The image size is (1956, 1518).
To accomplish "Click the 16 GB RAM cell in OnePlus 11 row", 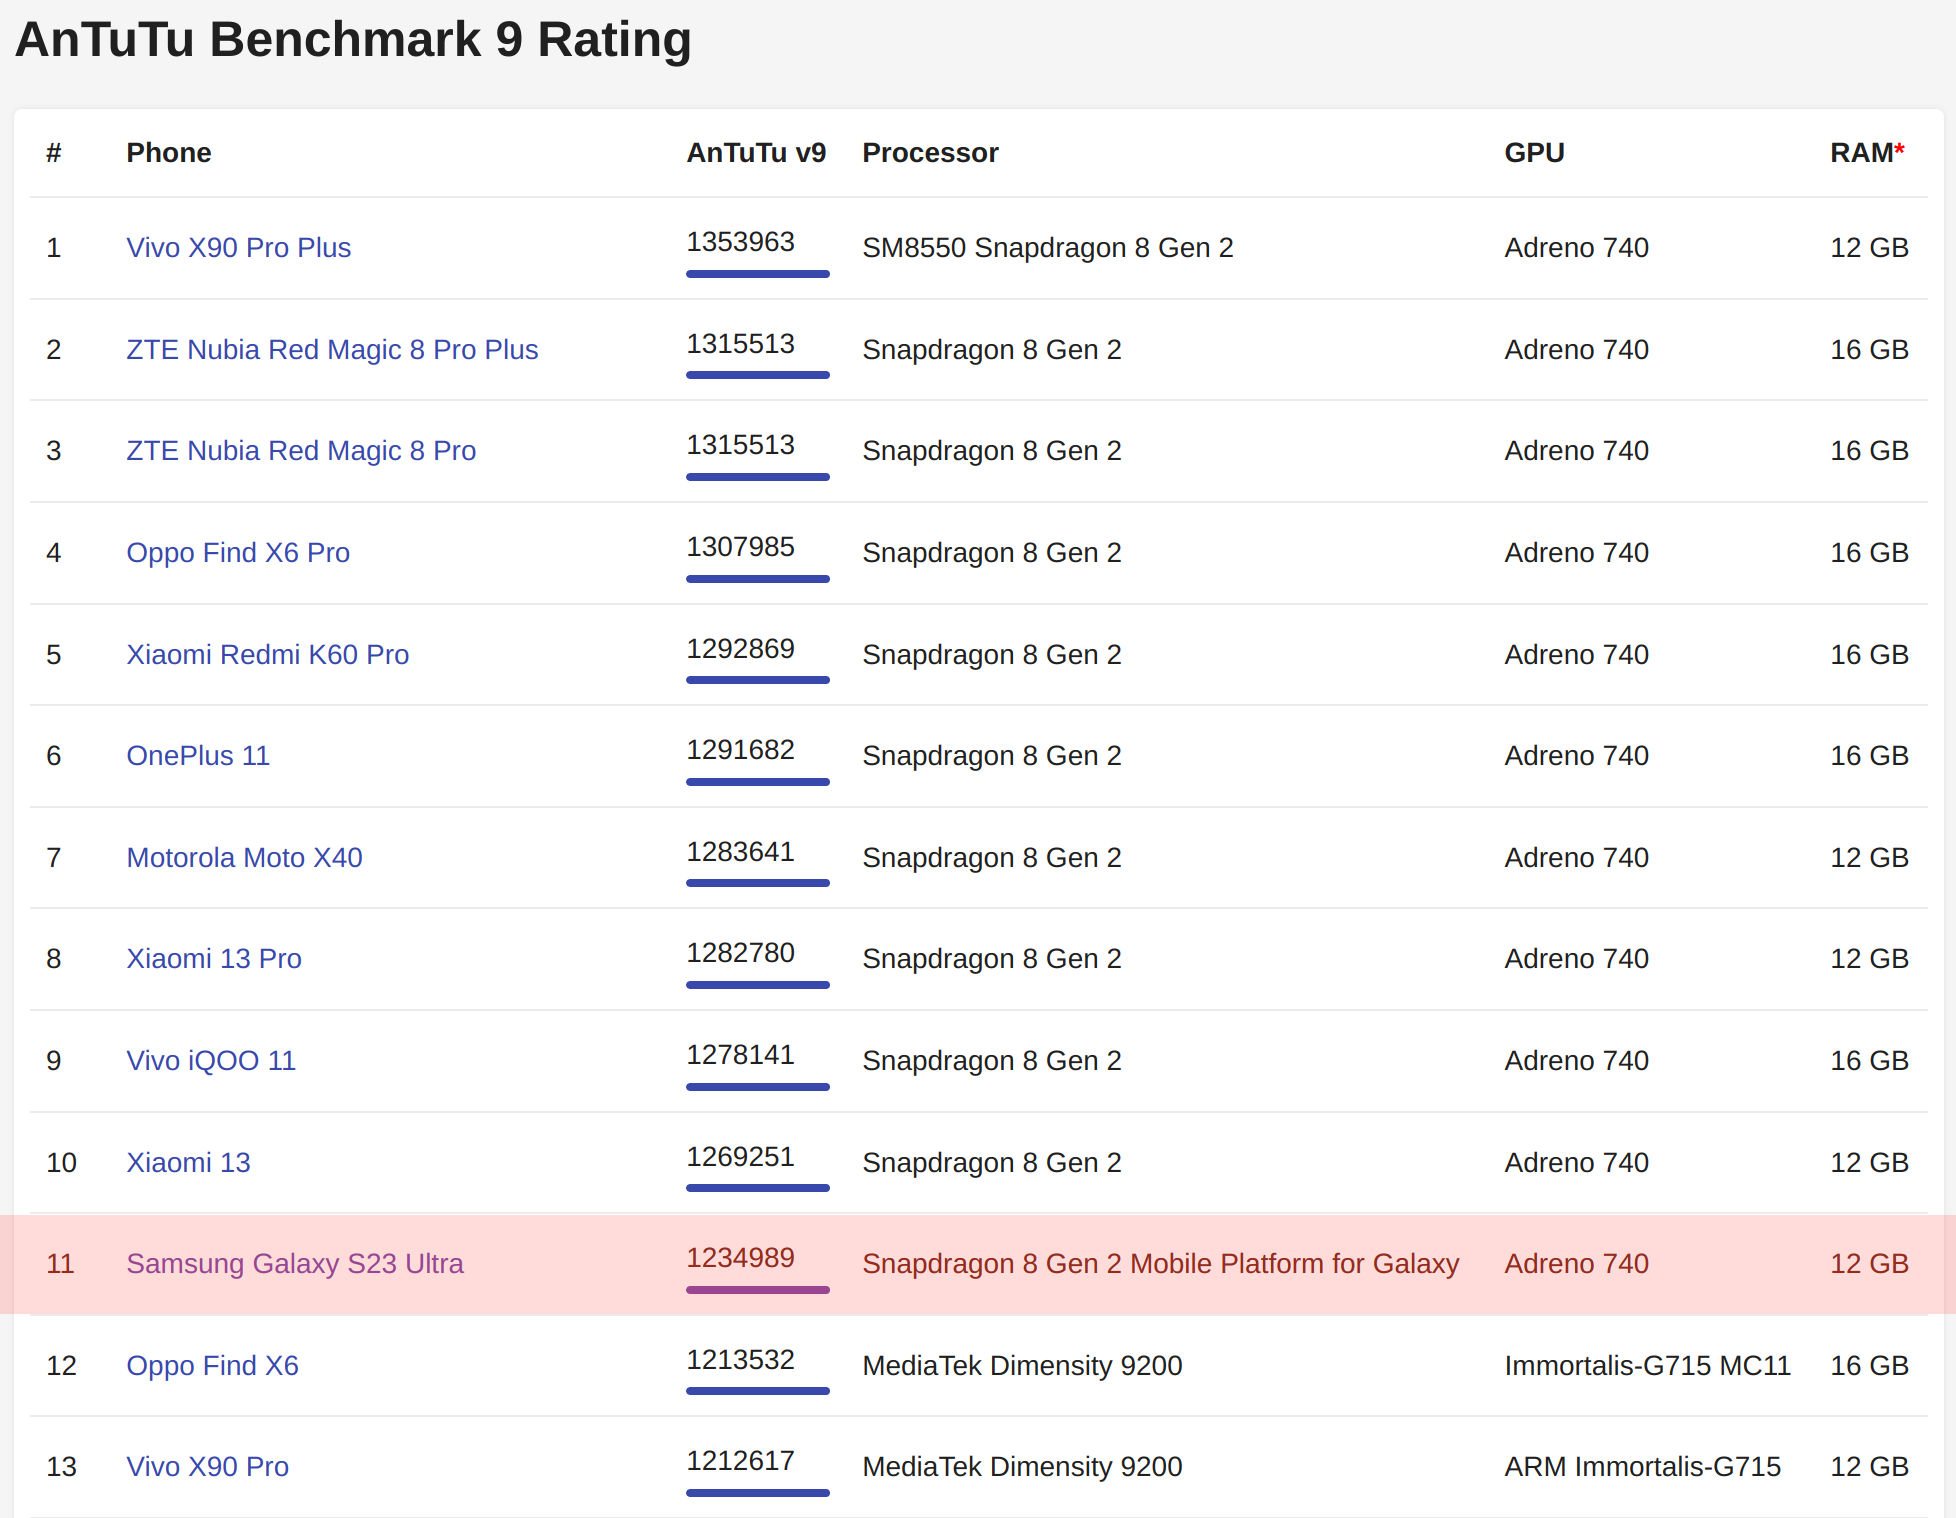I will point(1869,756).
